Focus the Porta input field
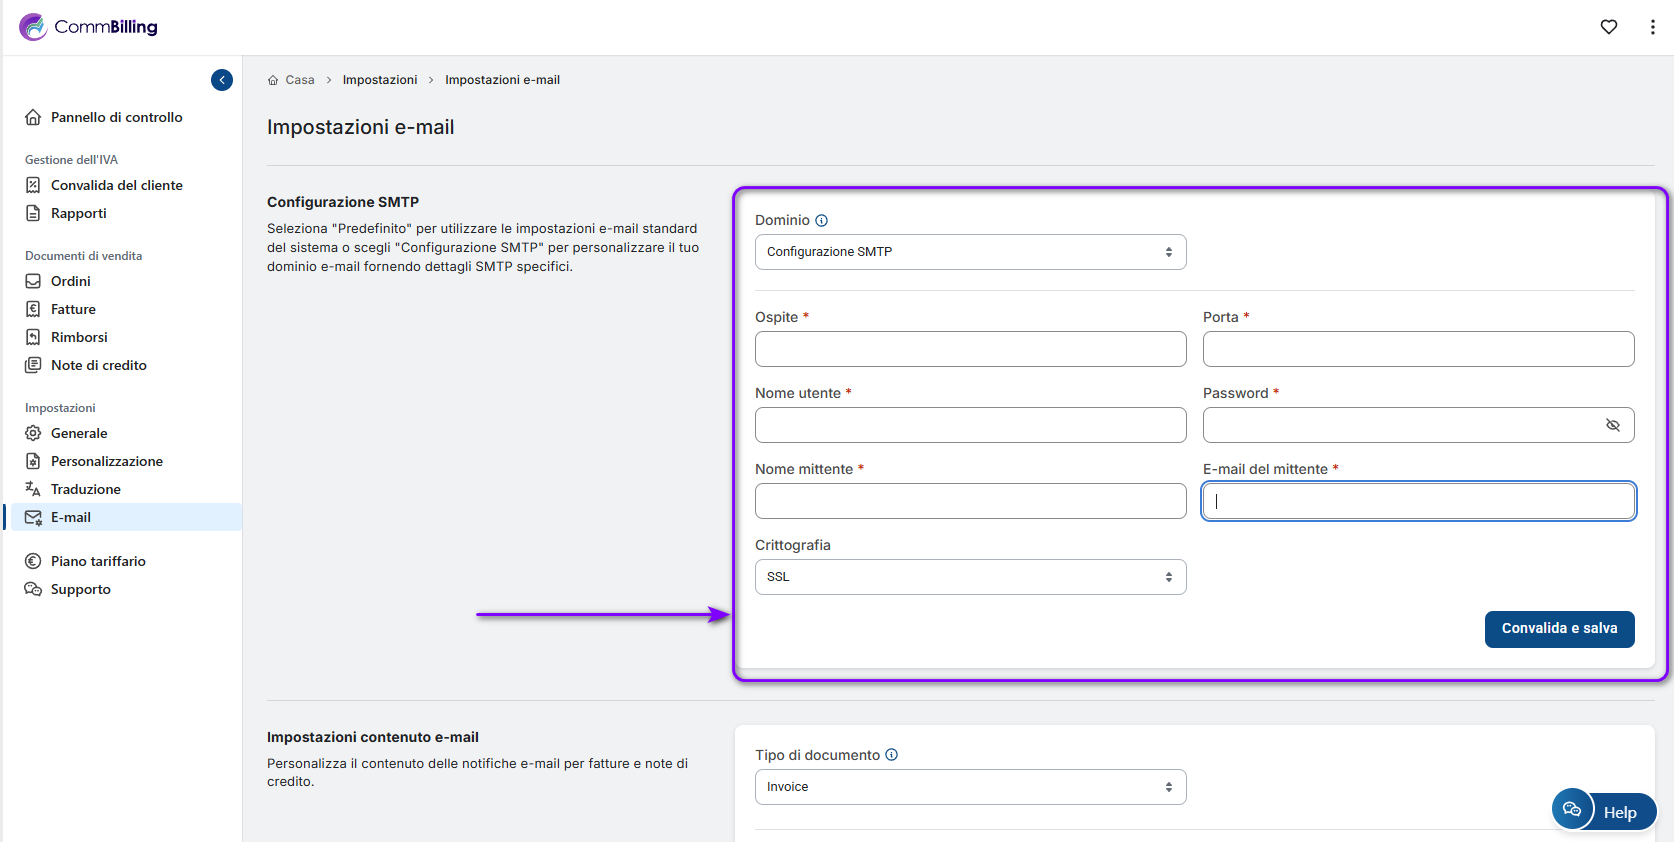The height and width of the screenshot is (842, 1674). (x=1418, y=349)
